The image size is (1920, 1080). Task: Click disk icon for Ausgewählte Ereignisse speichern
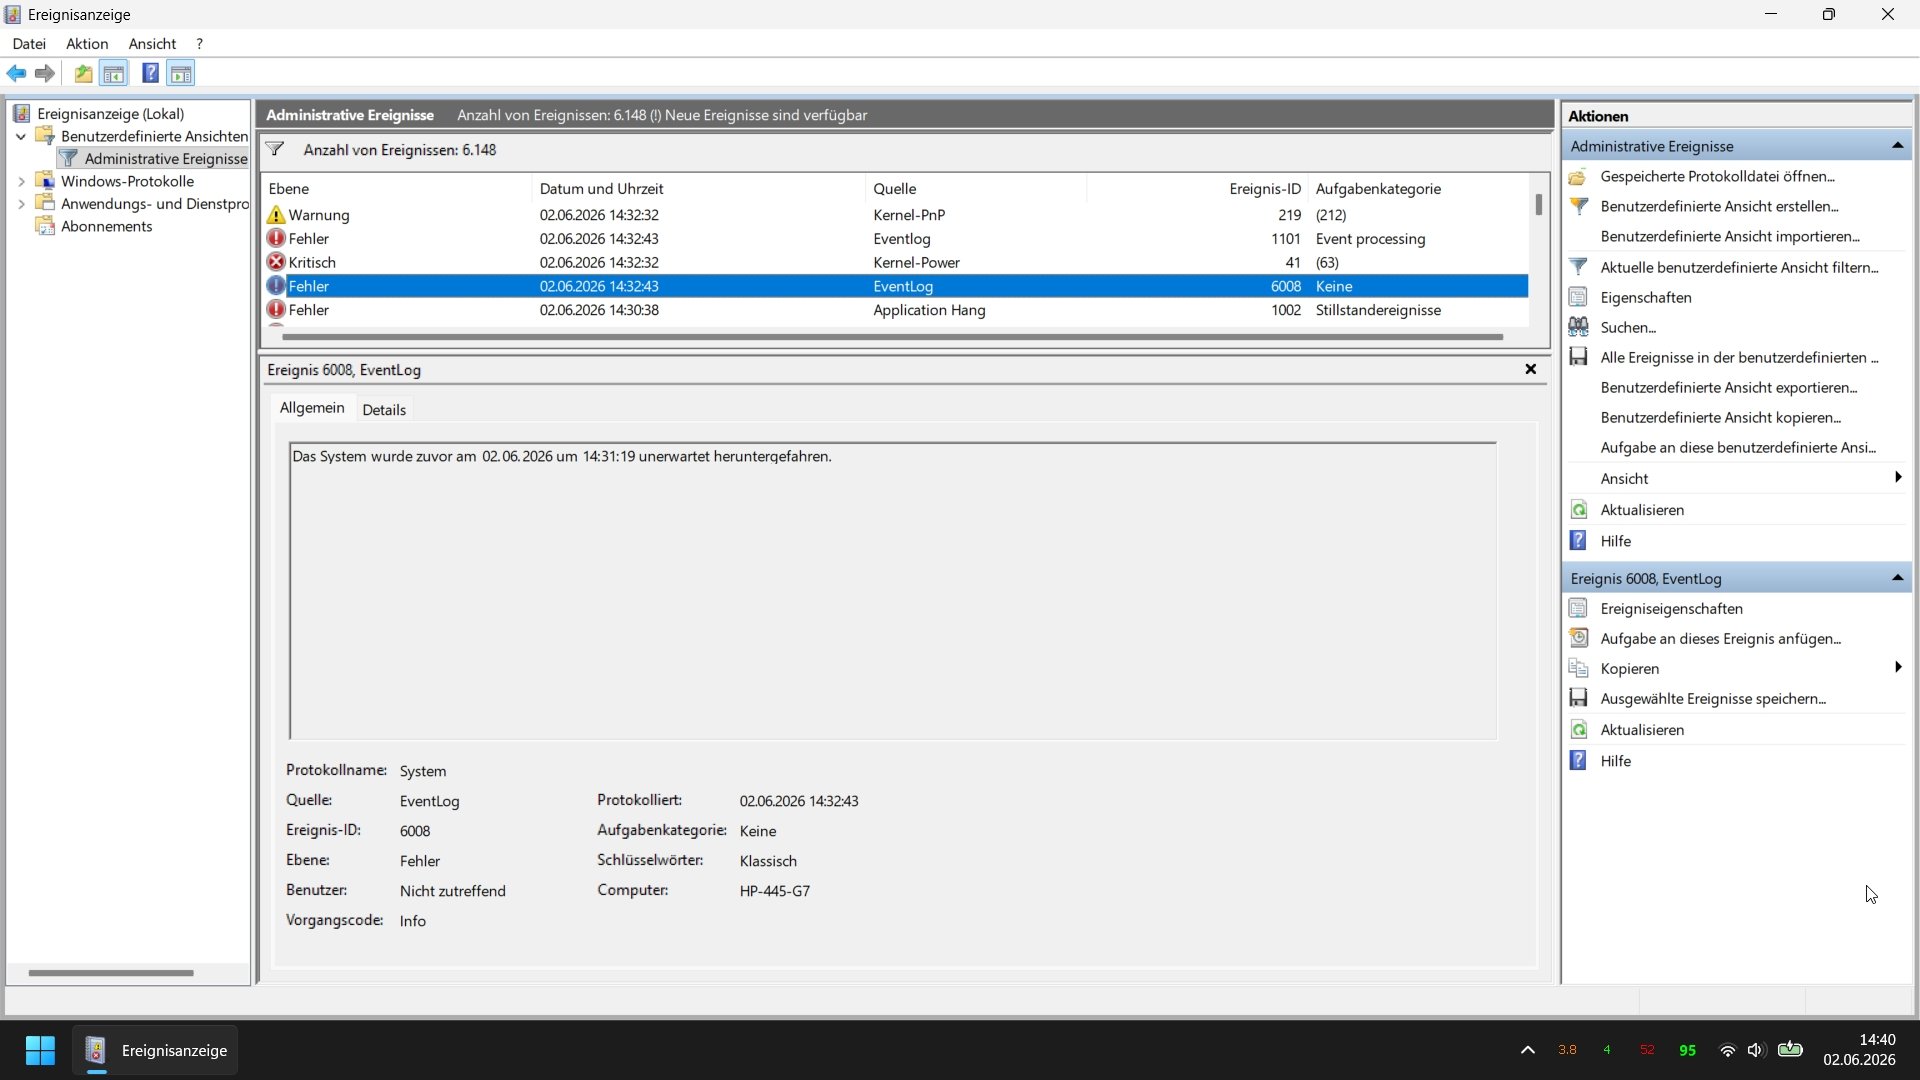click(x=1578, y=698)
